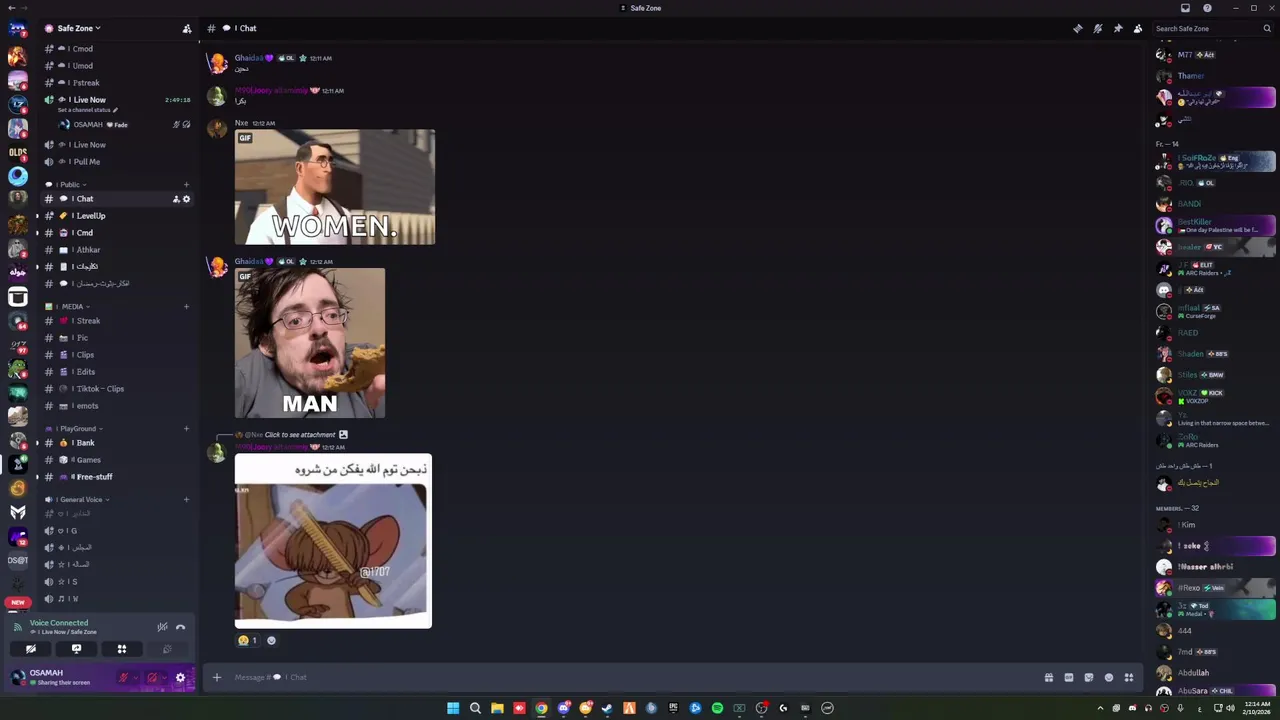Open the sticker picker
1280x720 pixels.
[1088, 677]
